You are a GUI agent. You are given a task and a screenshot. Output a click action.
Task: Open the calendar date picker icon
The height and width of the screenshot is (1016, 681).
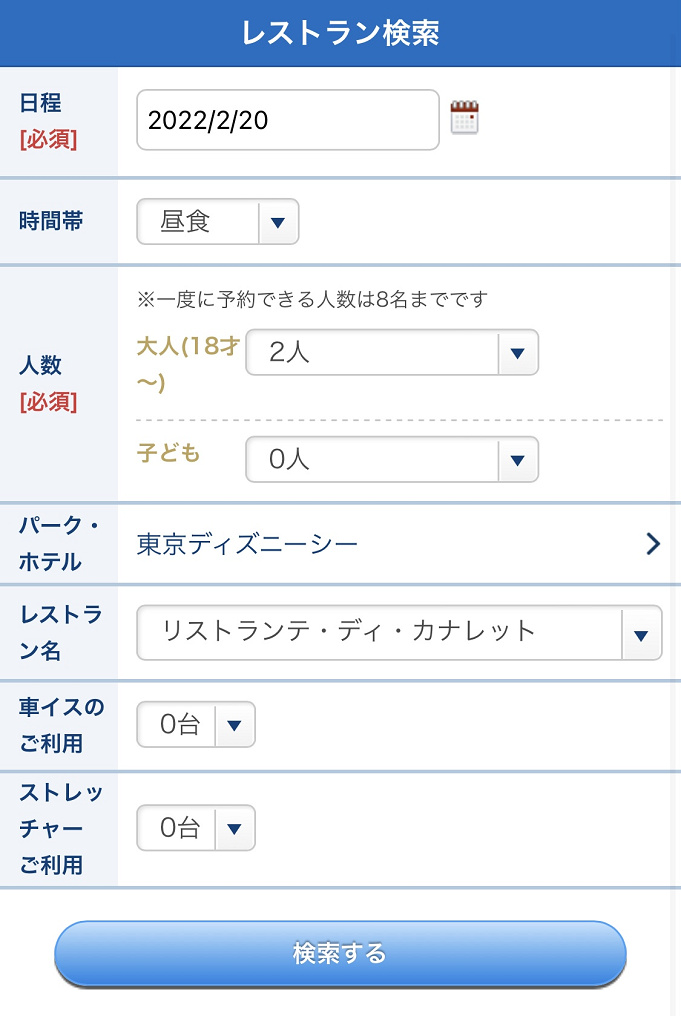(x=464, y=118)
